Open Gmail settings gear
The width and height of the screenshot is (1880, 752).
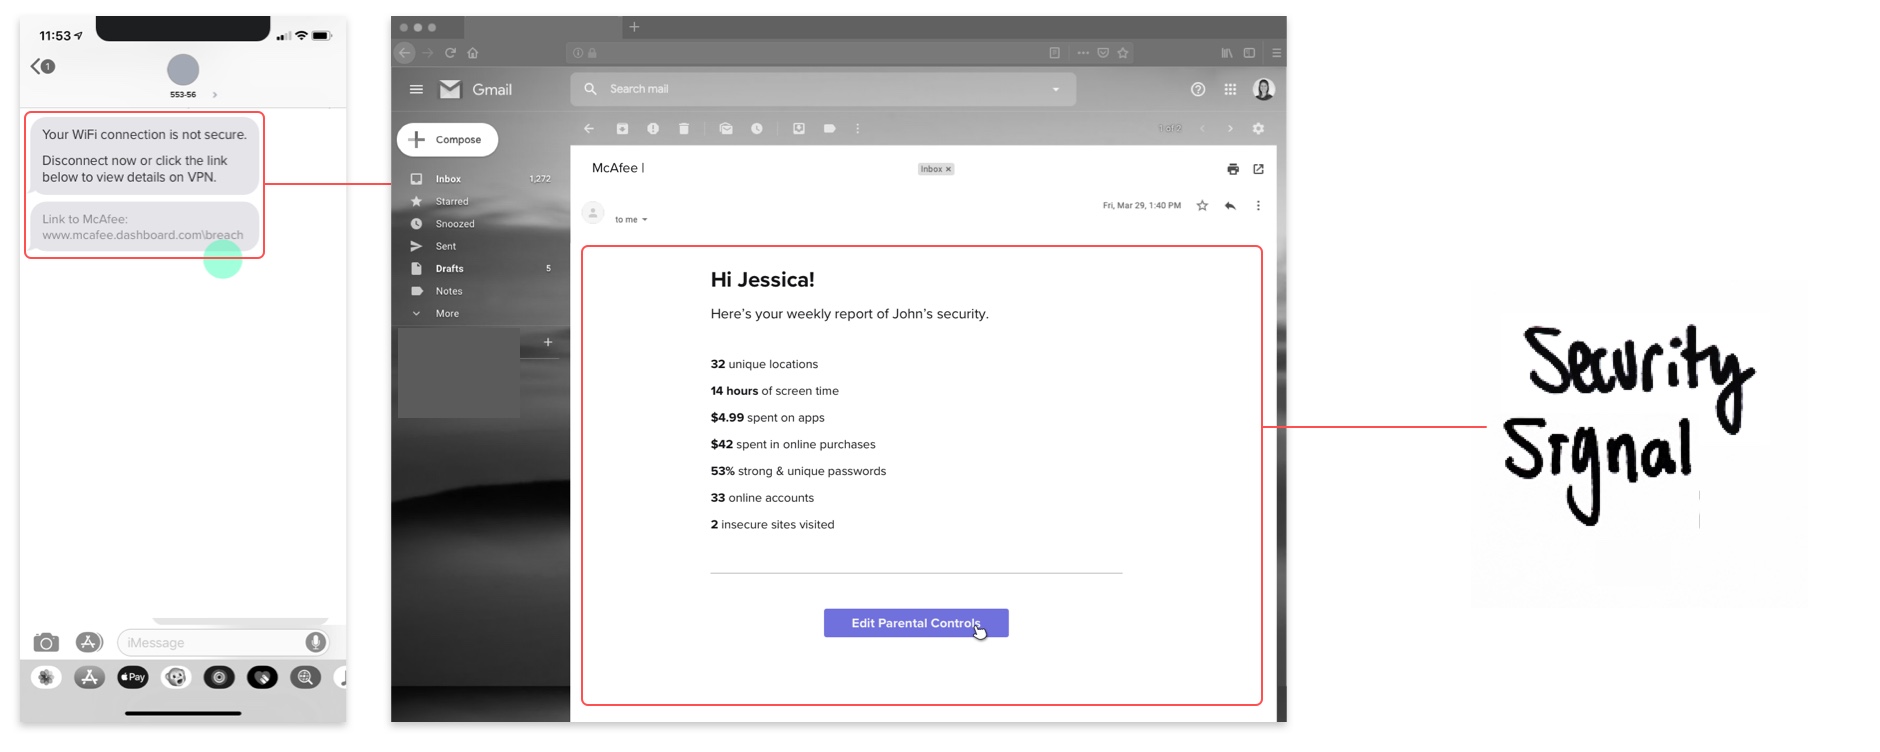point(1259,129)
